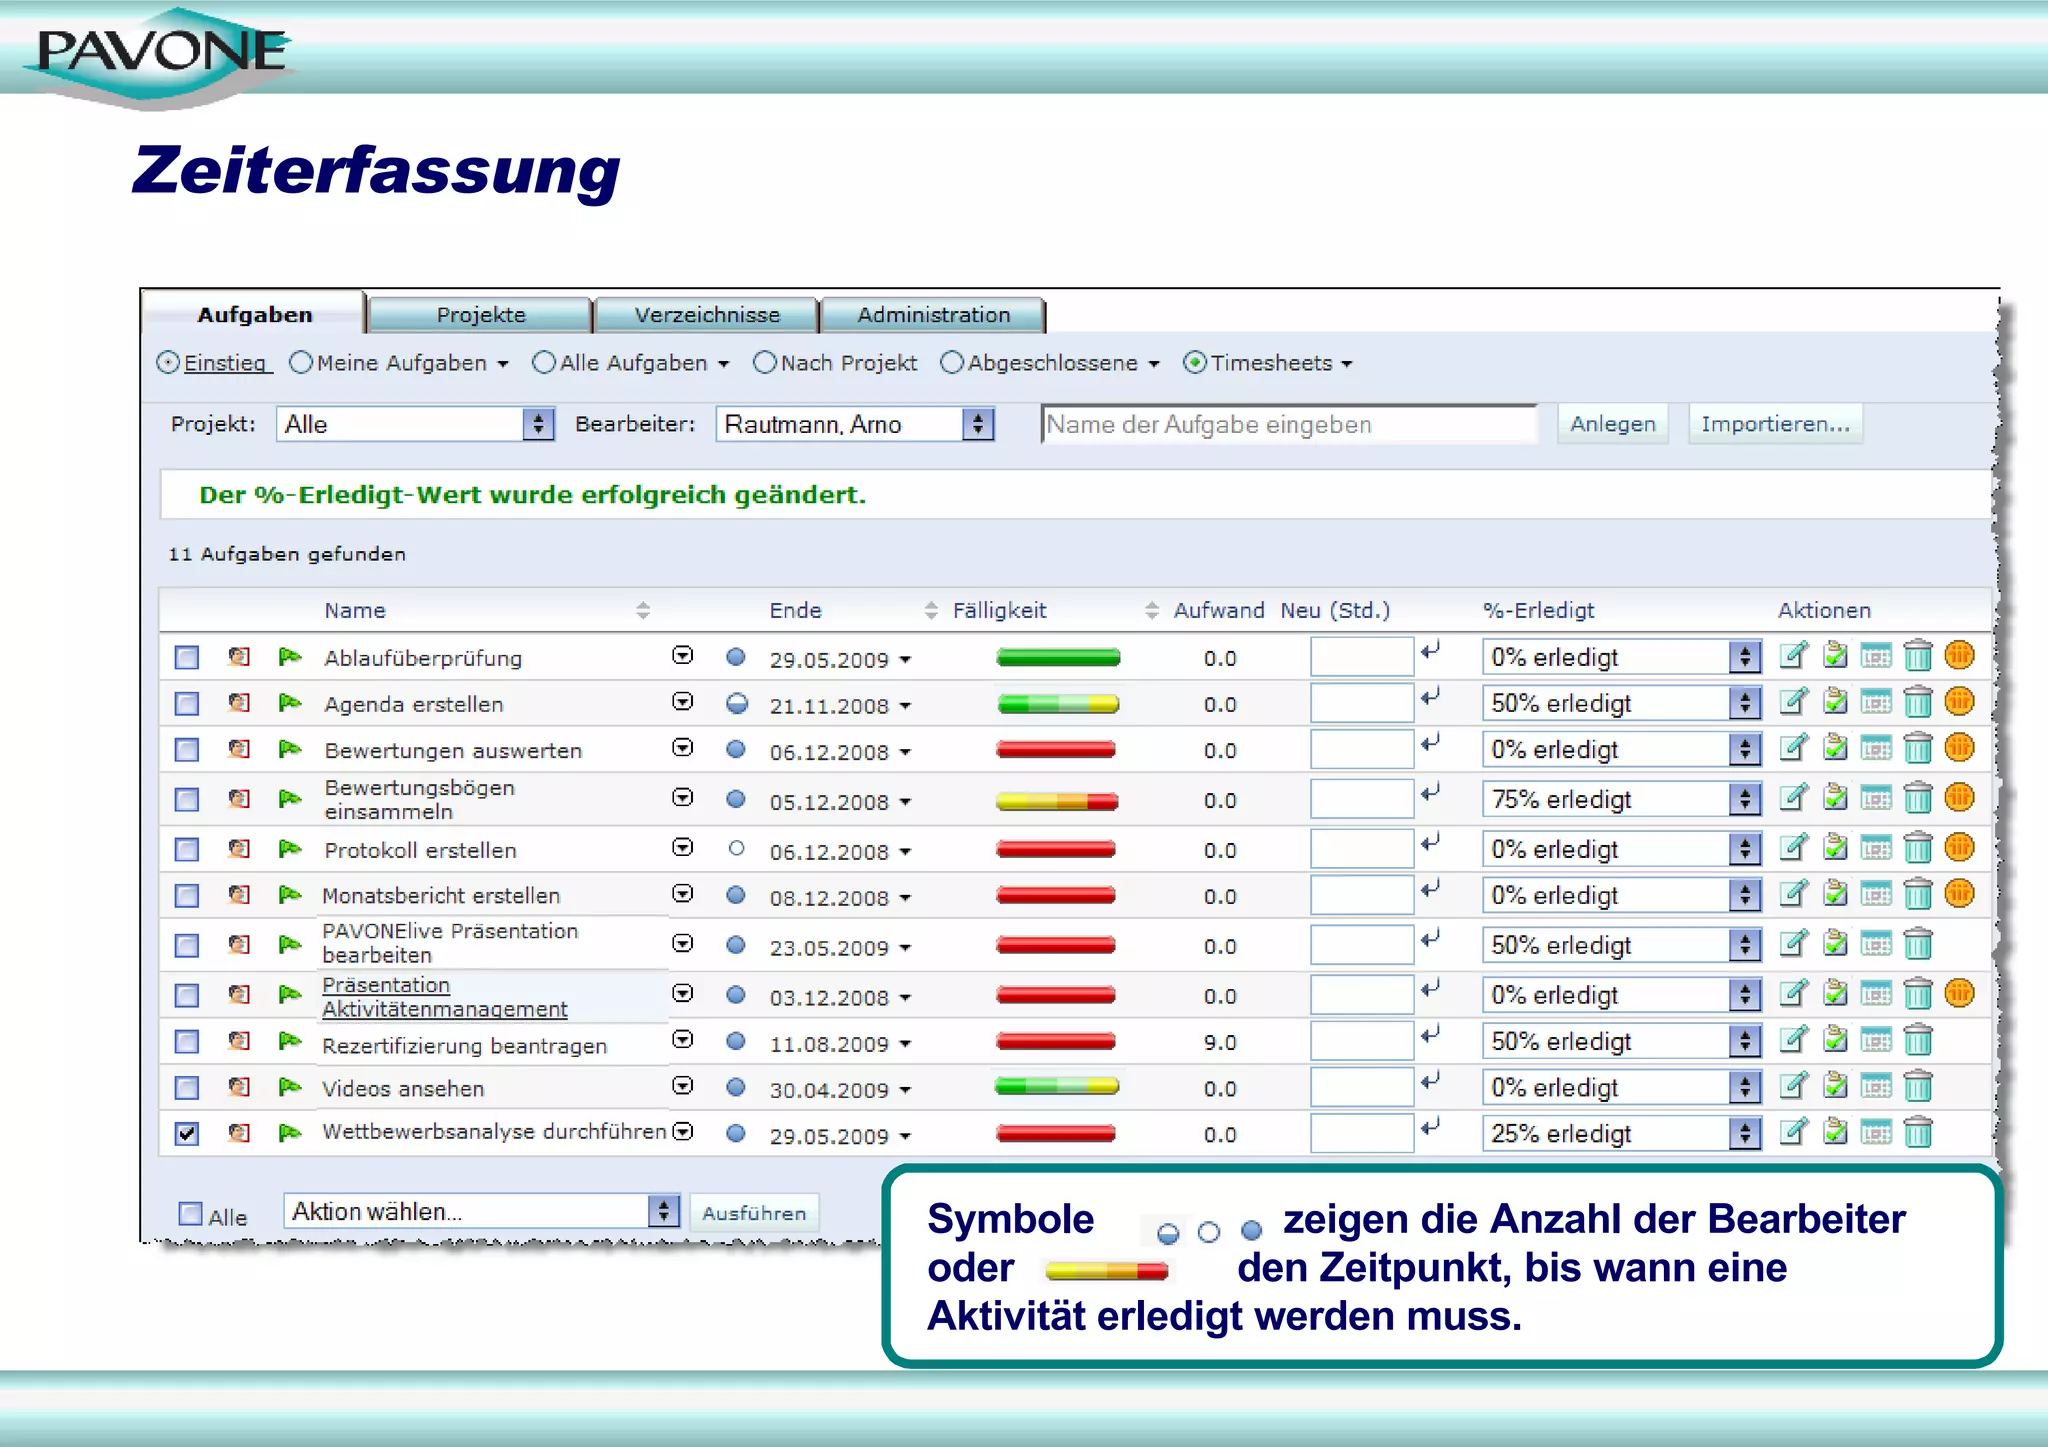Click the Name der Aufgabe input field
This screenshot has width=2048, height=1447.
(1288, 425)
